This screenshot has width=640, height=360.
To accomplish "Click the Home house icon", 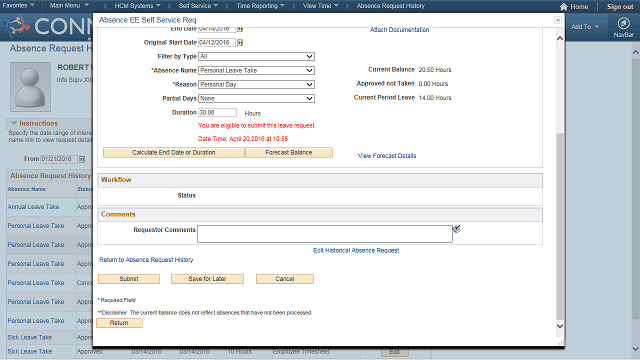I will coord(564,7).
